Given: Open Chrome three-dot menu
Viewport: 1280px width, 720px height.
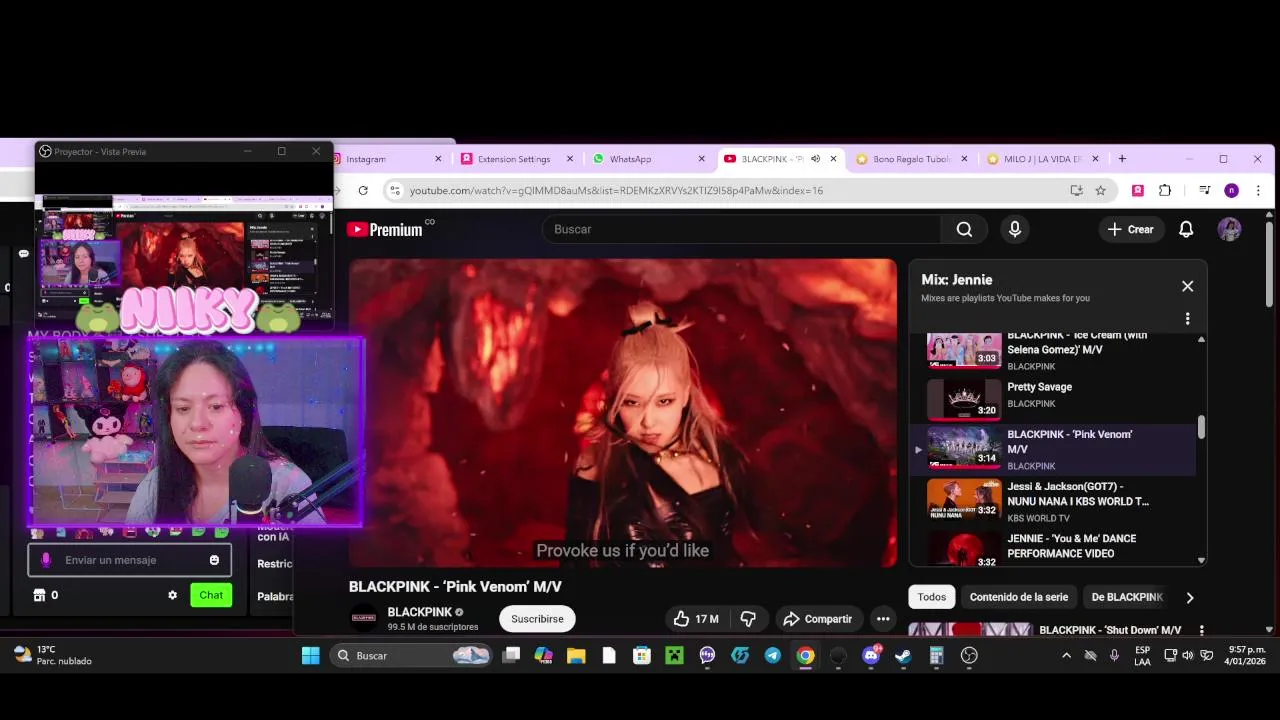Looking at the screenshot, I should pyautogui.click(x=1258, y=190).
